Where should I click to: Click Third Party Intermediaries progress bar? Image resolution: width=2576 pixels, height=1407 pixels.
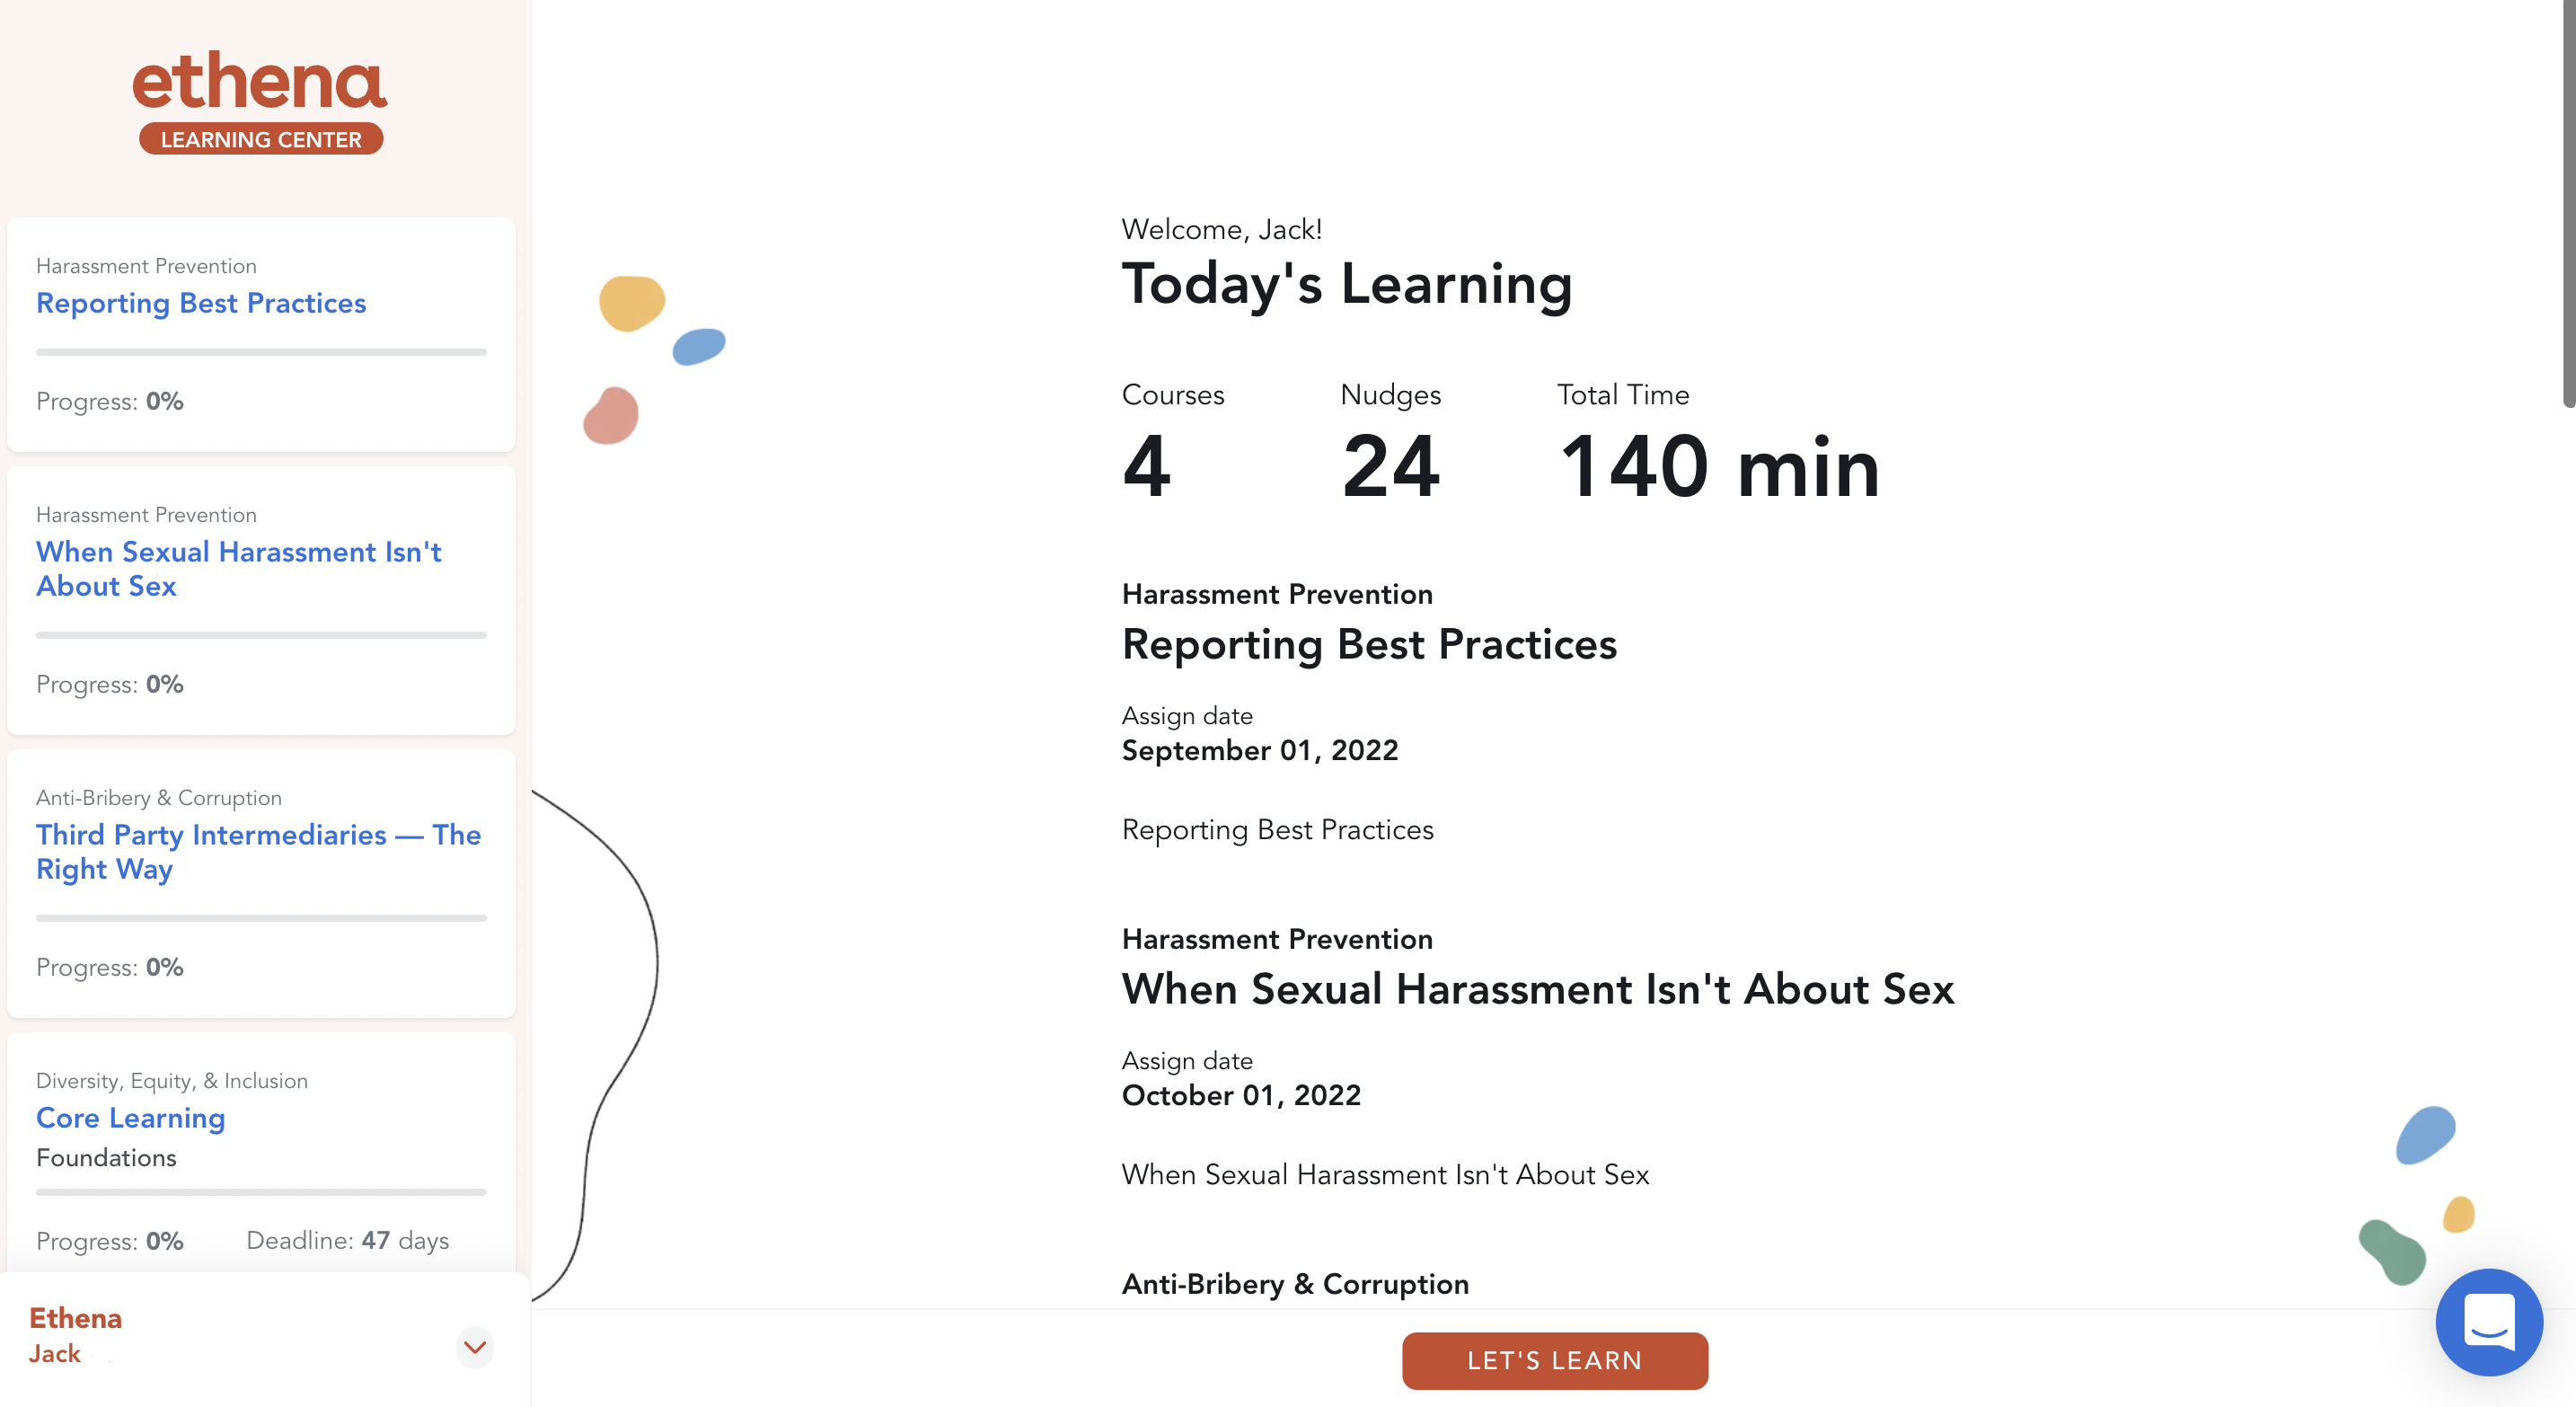click(x=261, y=918)
